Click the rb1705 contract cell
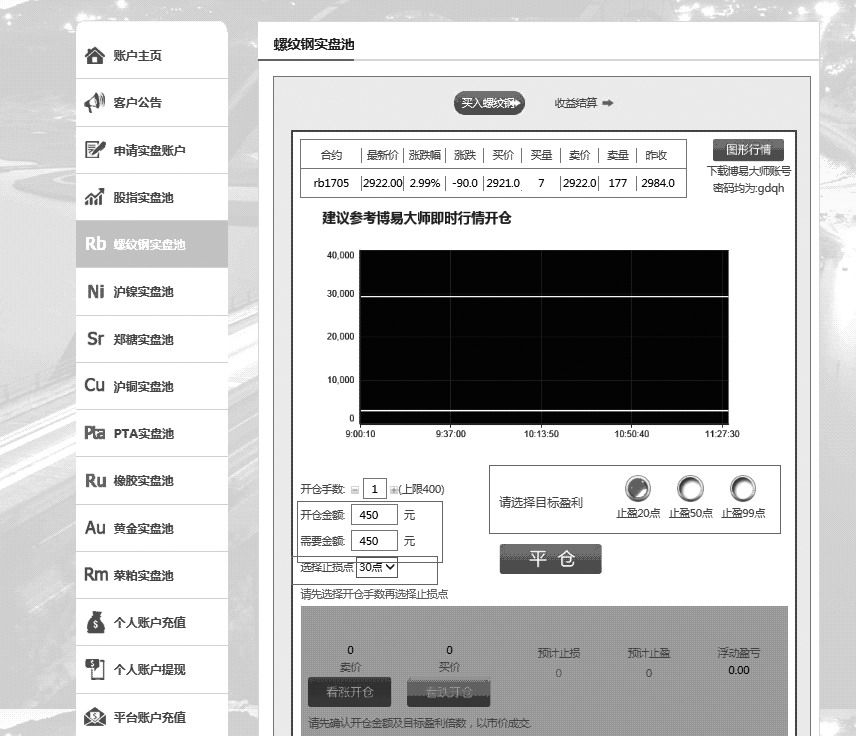 [331, 183]
